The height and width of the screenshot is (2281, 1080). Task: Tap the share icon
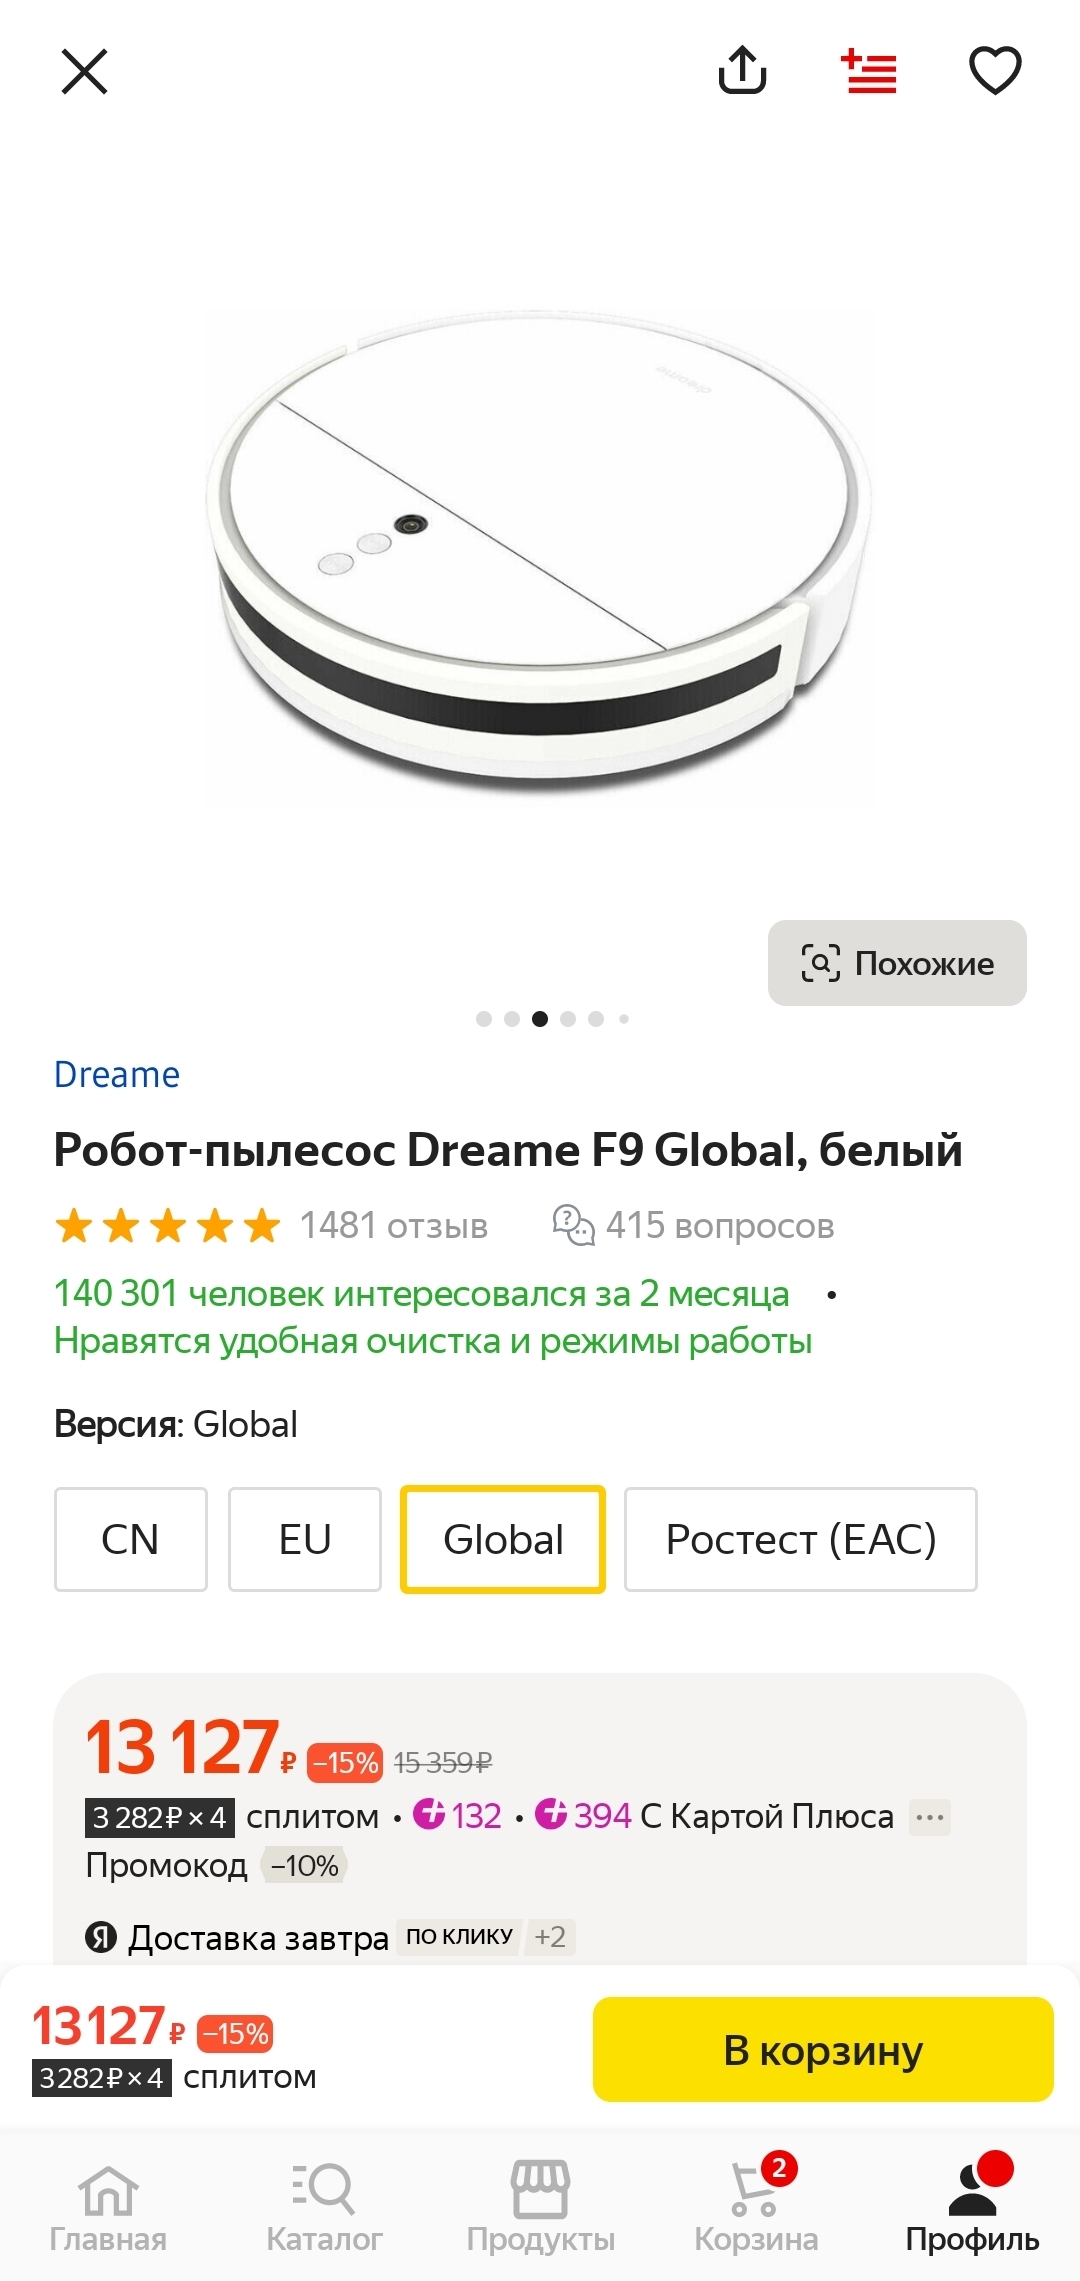742,70
